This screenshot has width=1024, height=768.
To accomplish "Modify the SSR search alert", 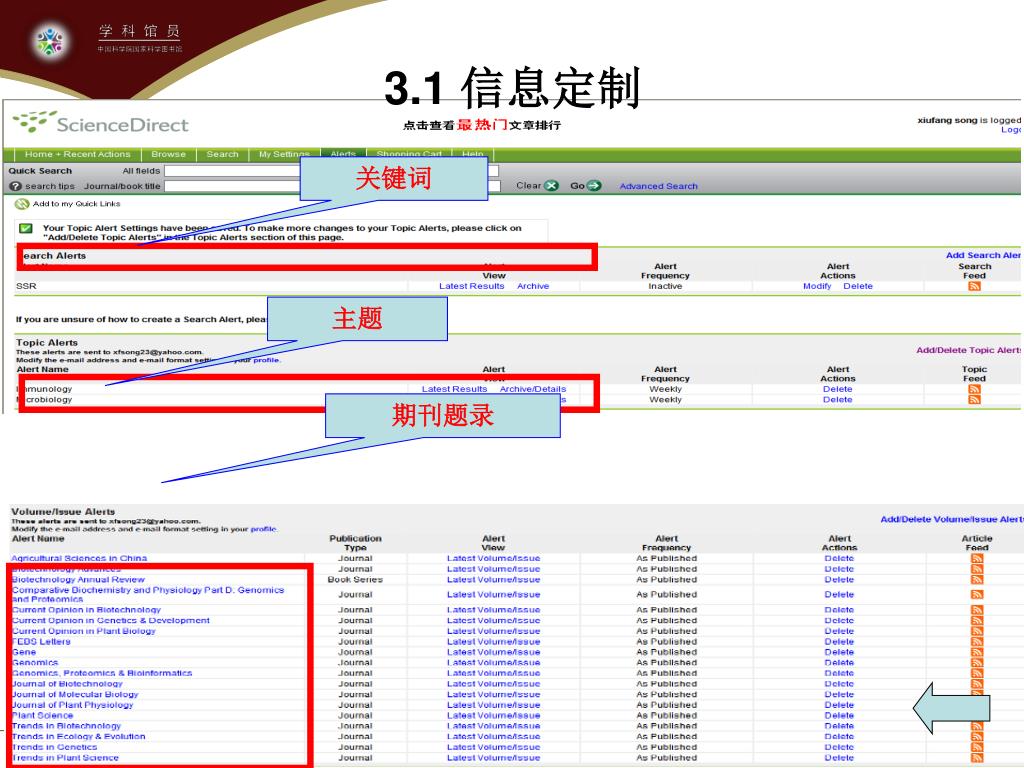I will click(x=817, y=286).
